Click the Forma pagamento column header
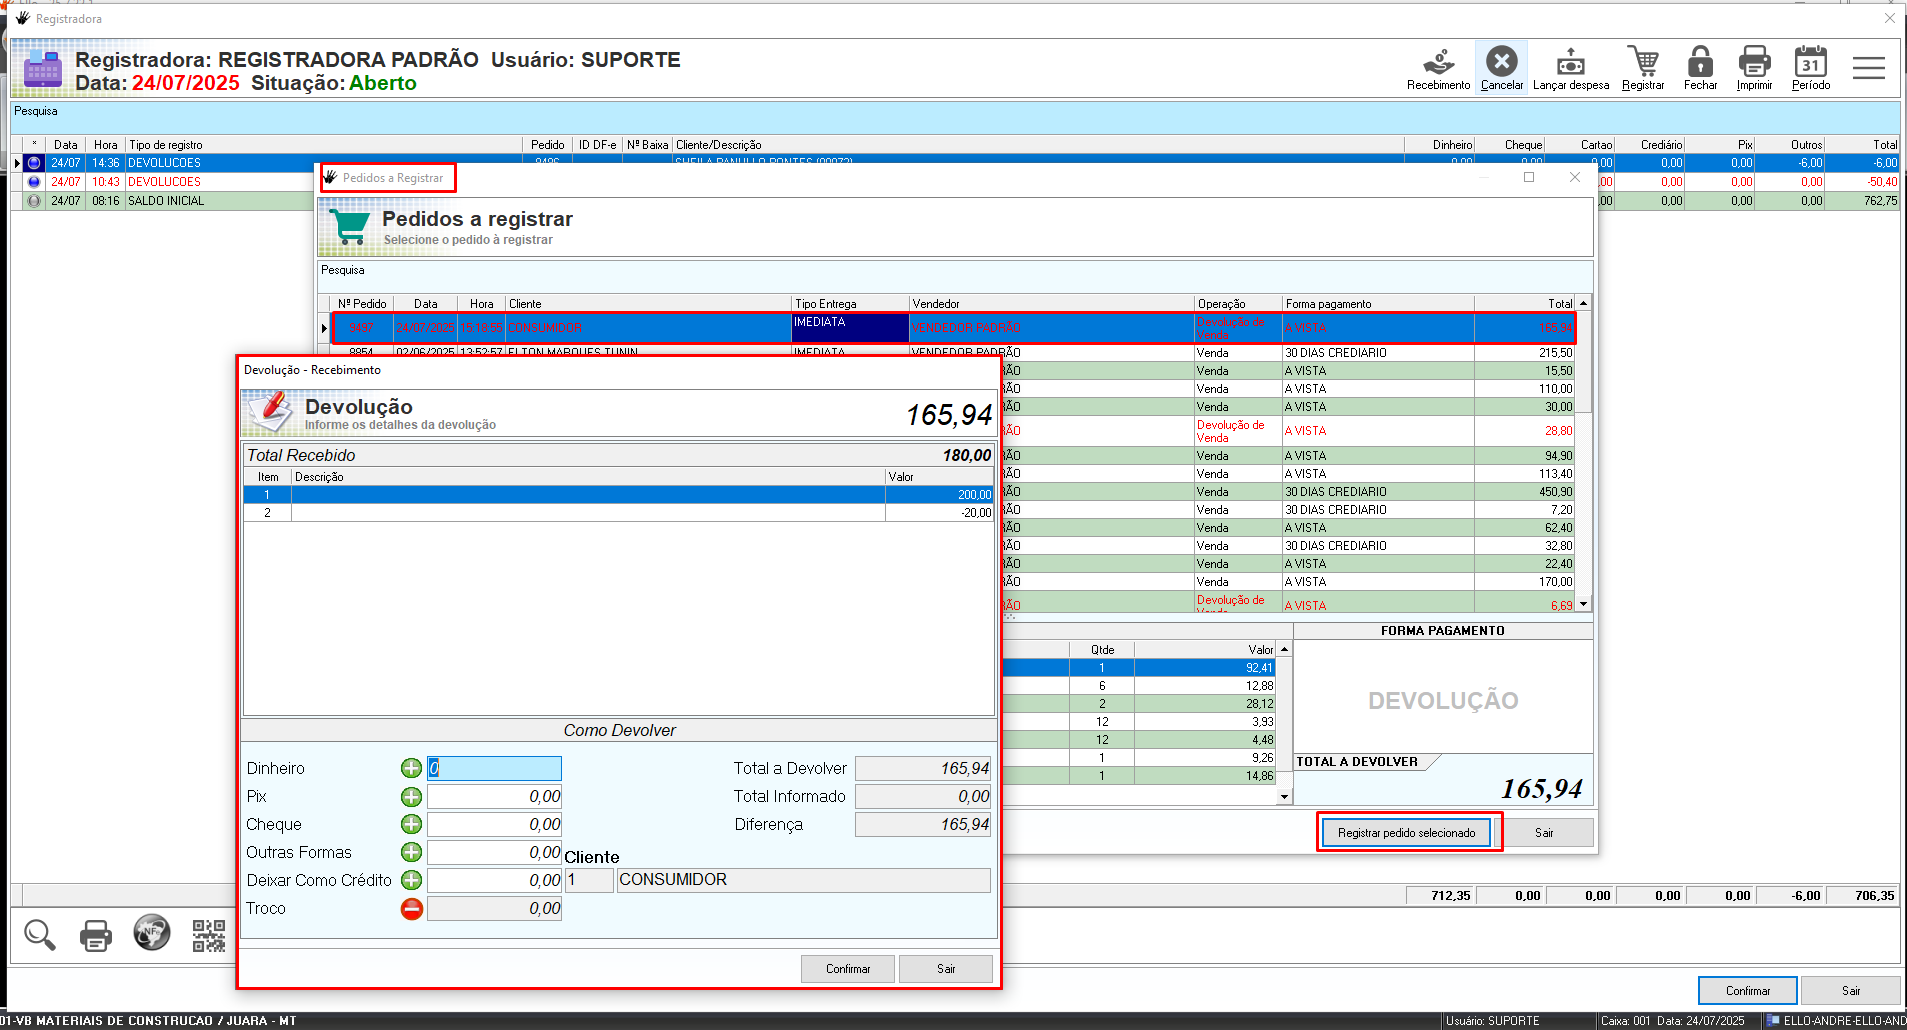 [1378, 304]
